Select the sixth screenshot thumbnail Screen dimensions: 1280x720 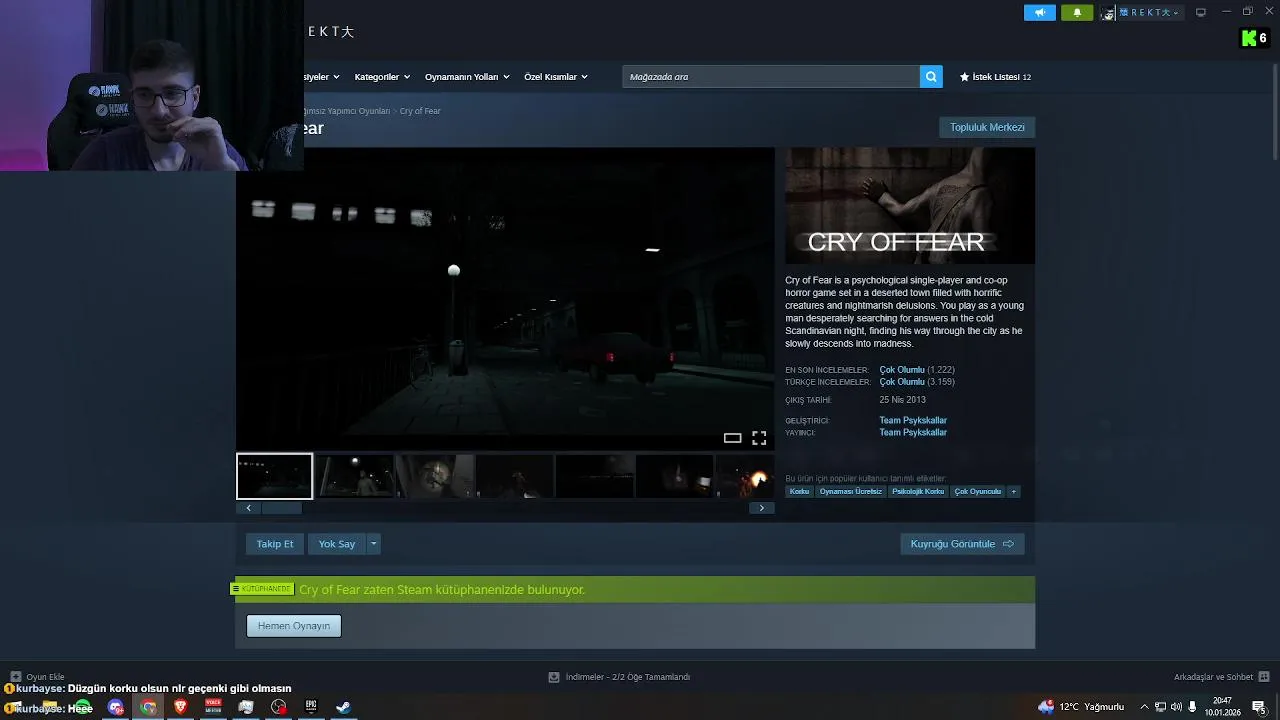pos(675,476)
